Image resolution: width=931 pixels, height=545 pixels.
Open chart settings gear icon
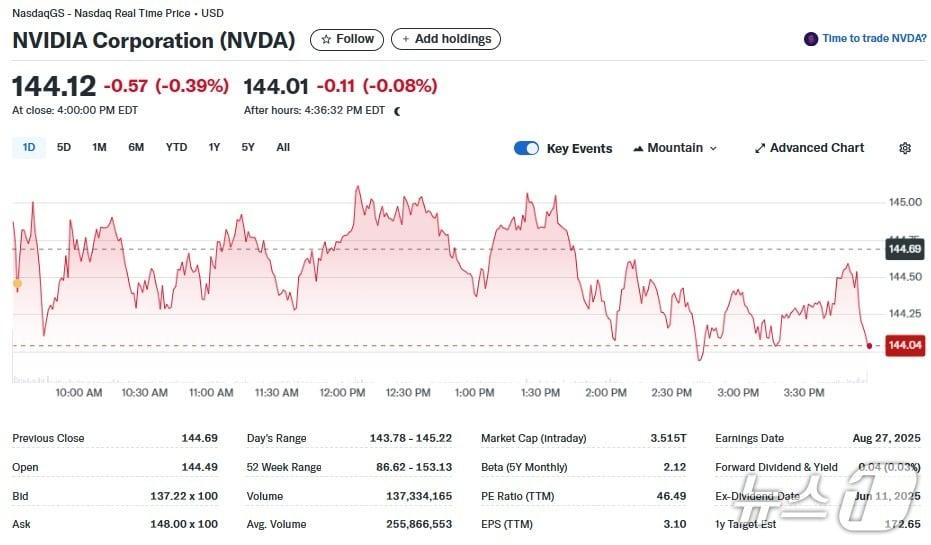(905, 148)
